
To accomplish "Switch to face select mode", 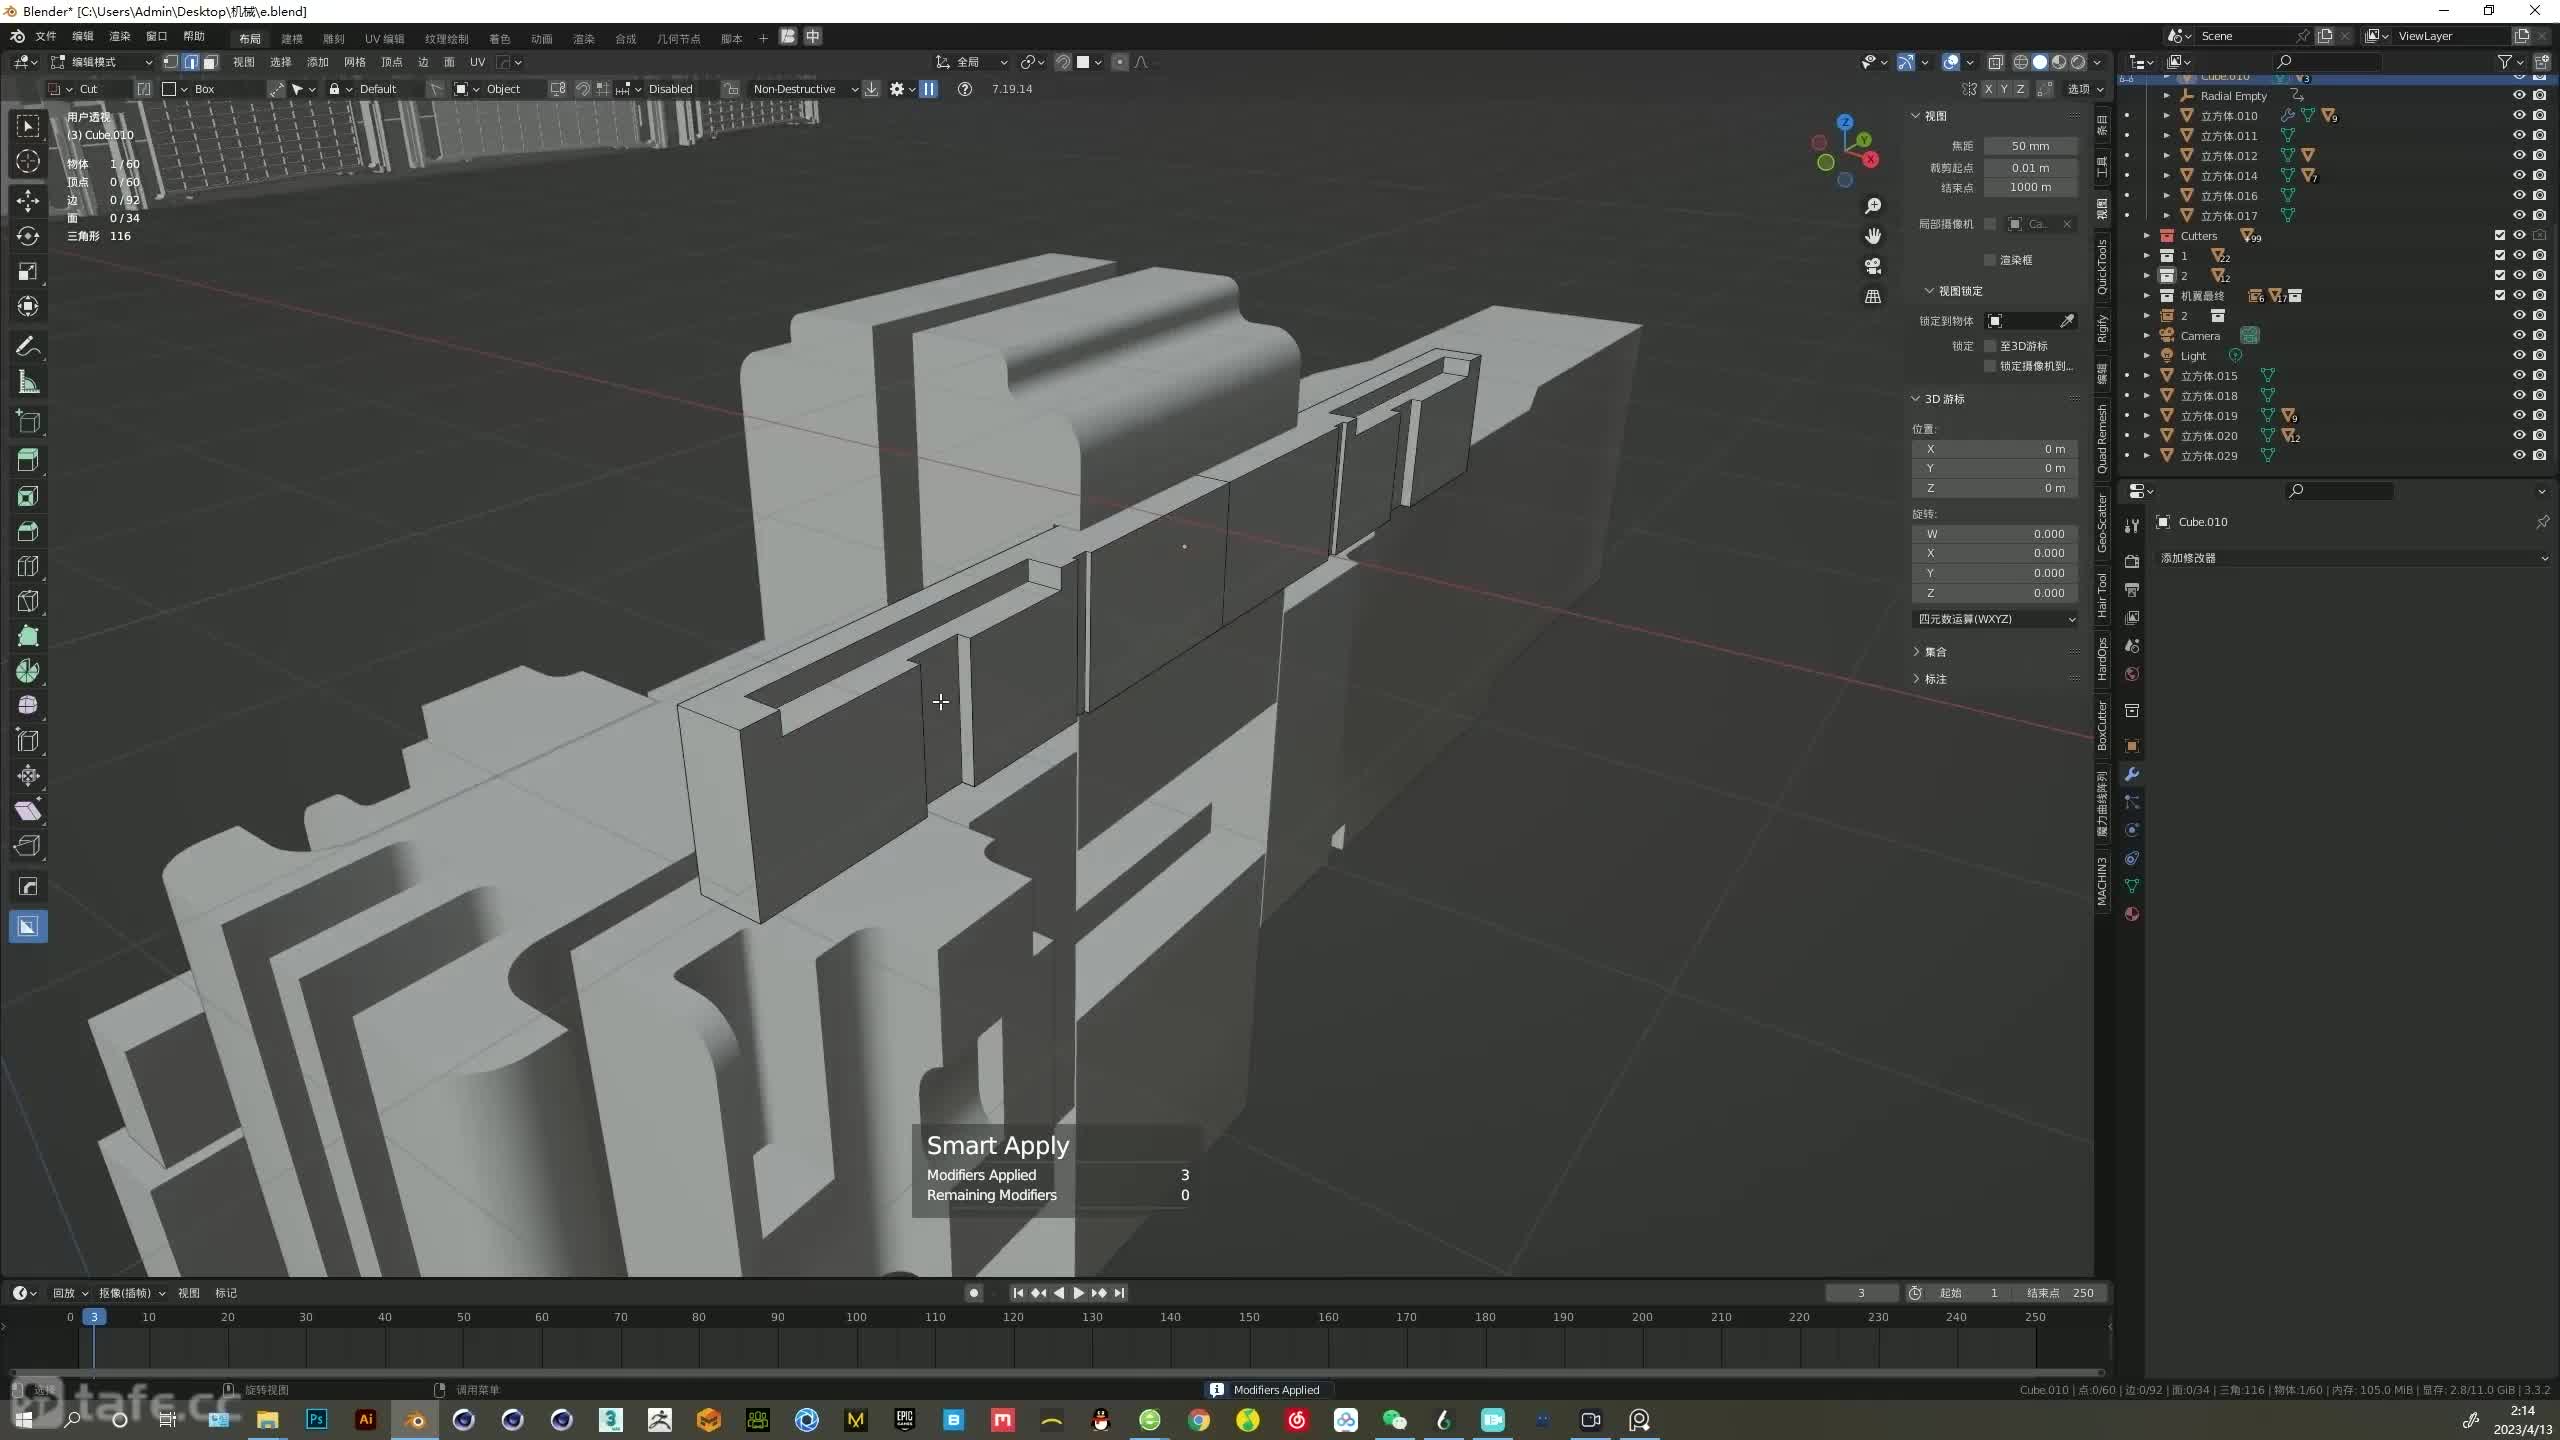I will pos(210,62).
